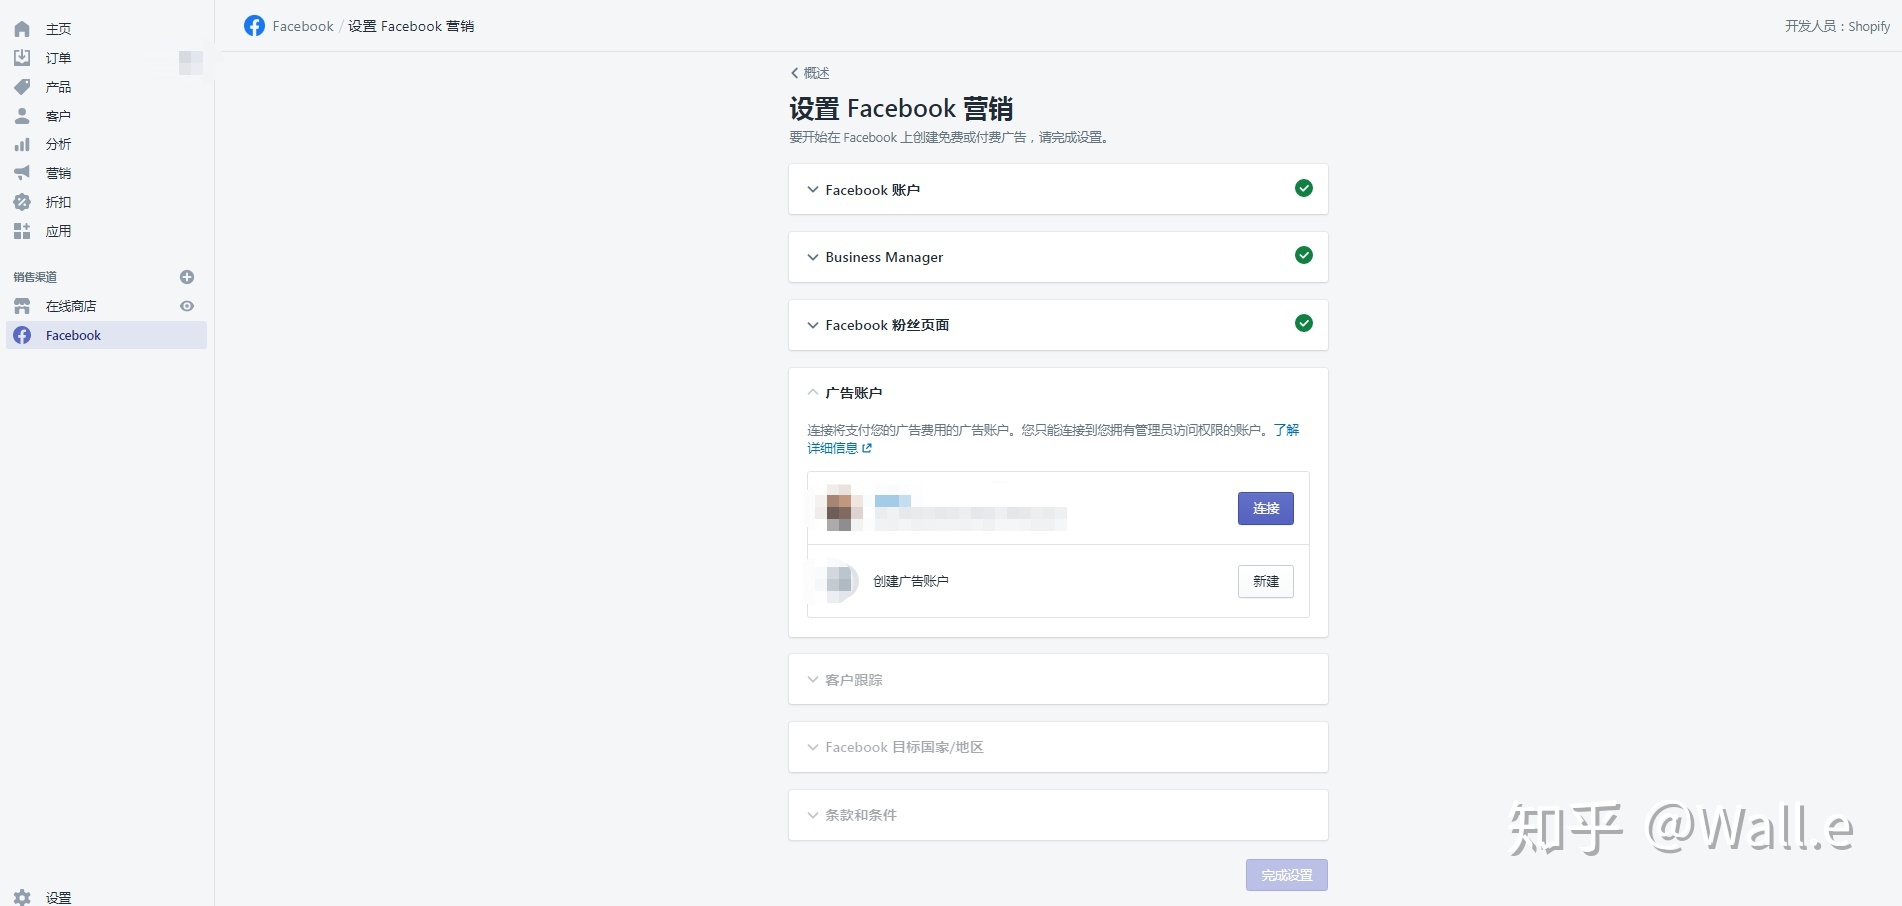
Task: Select 订单 in the sidebar menu
Action: click(x=58, y=58)
